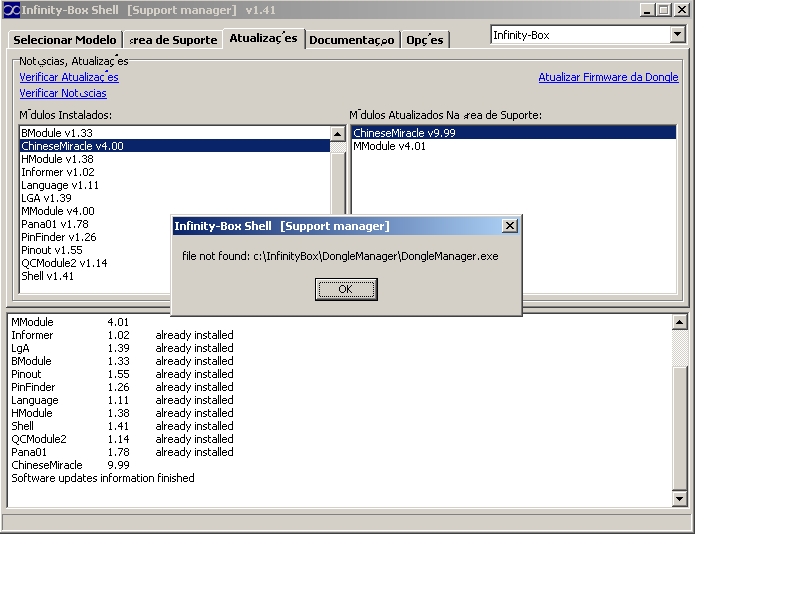
Task: Click the log panel scroll down arrow
Action: tap(679, 498)
